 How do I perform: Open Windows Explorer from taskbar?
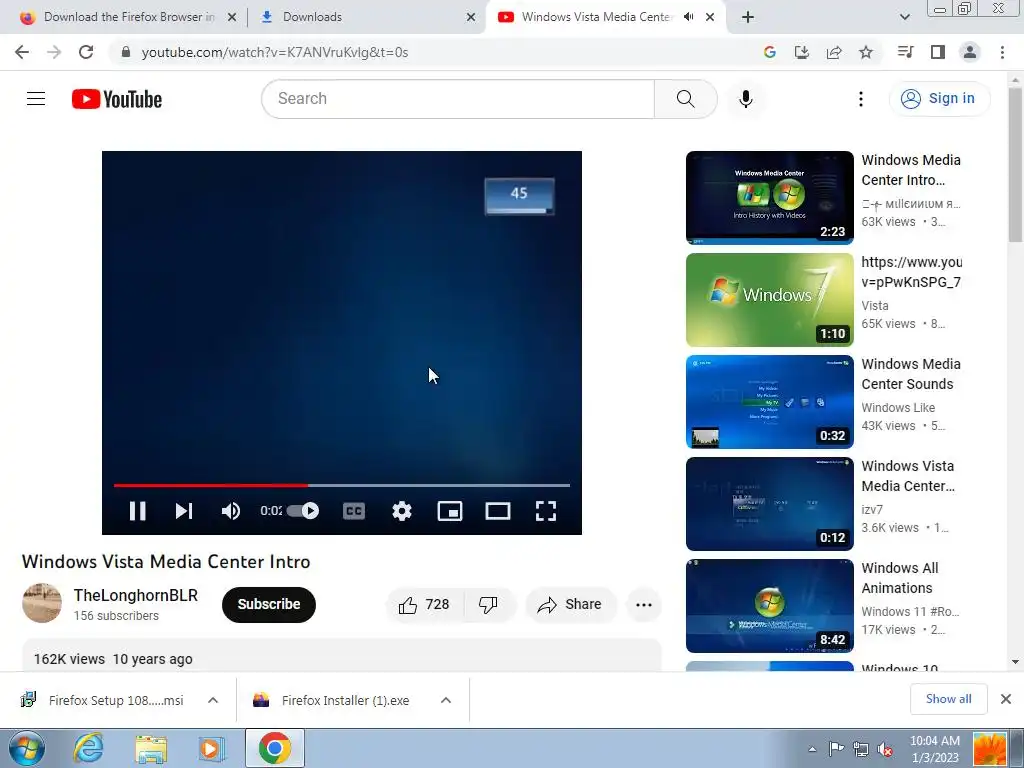pyautogui.click(x=151, y=748)
